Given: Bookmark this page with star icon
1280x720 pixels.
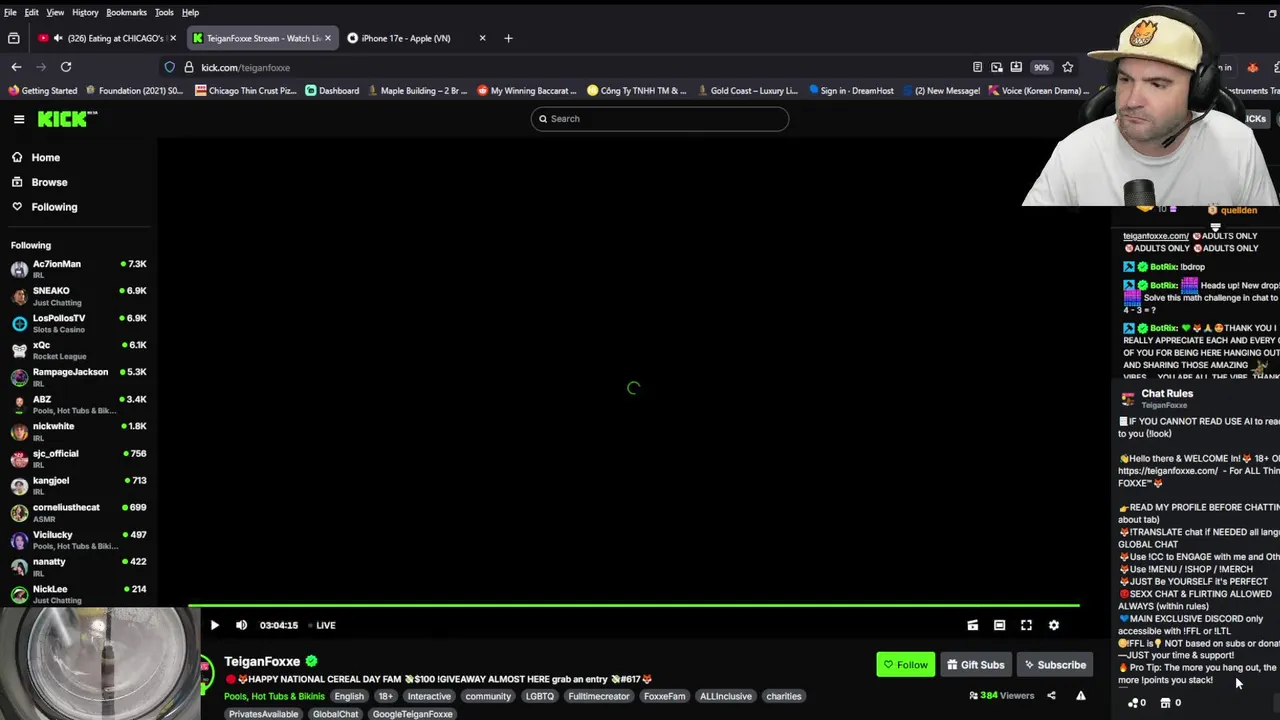Looking at the screenshot, I should coord(1068,67).
